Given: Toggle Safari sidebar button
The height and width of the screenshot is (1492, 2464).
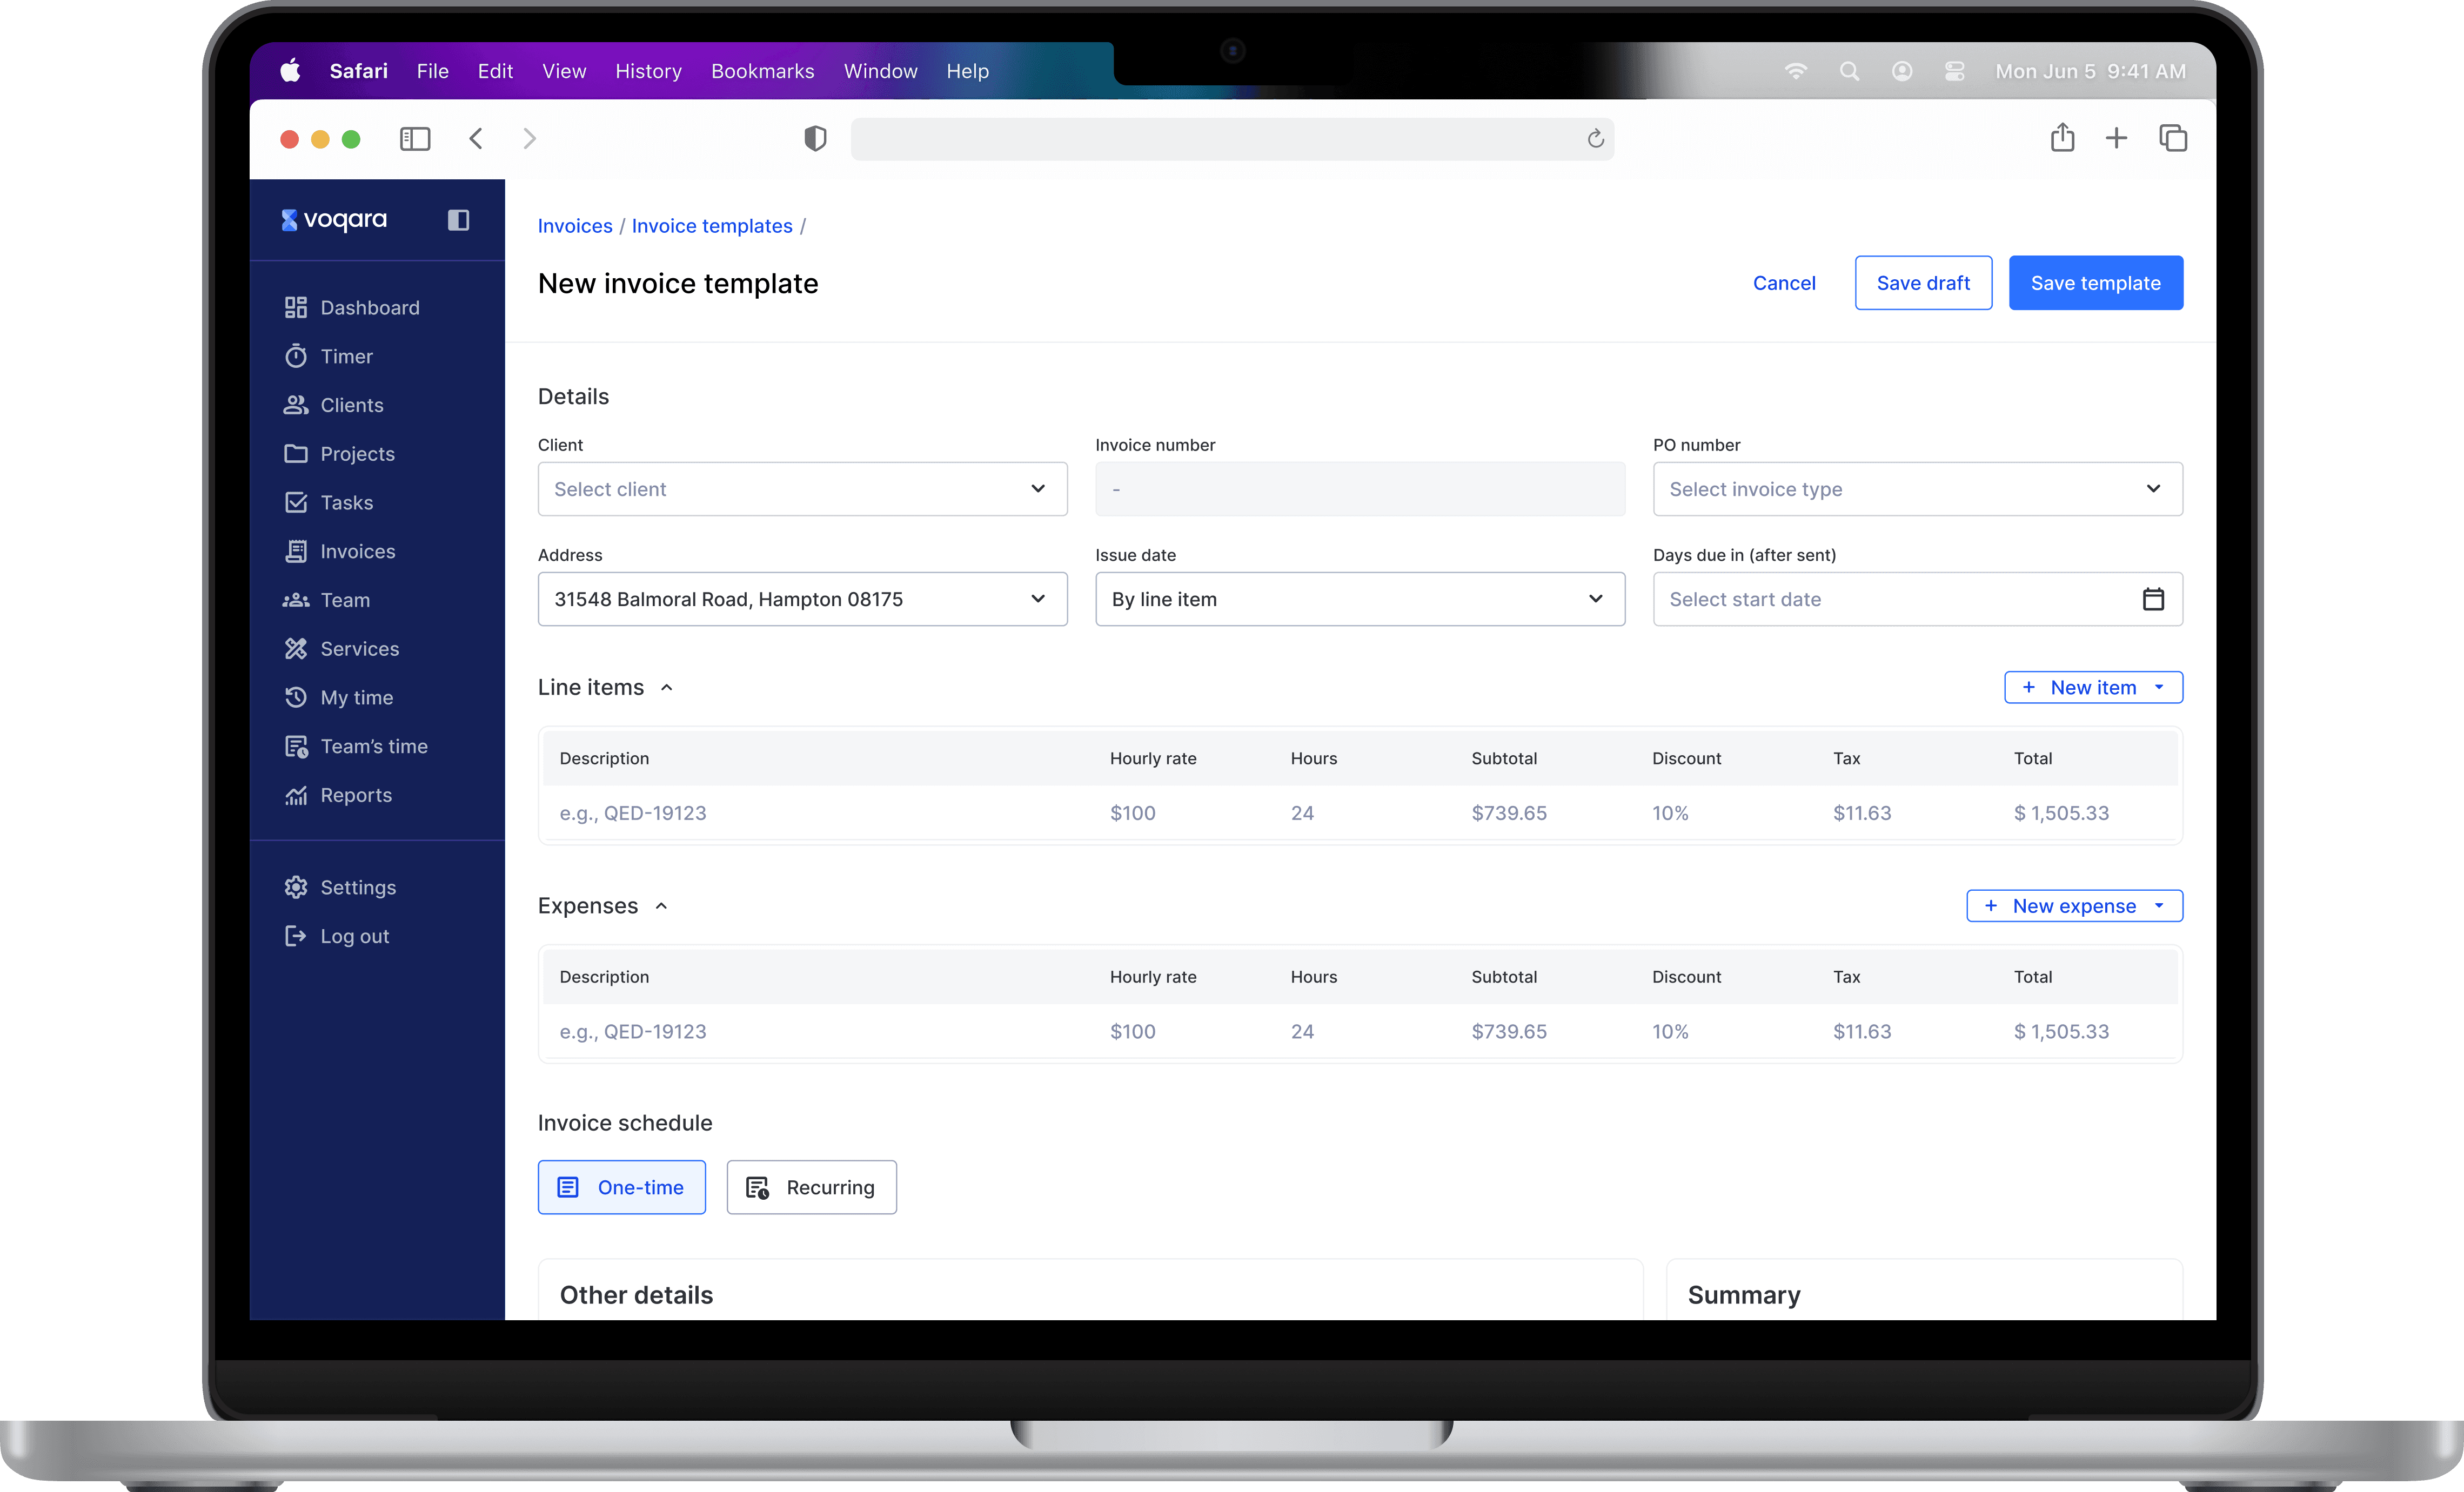Looking at the screenshot, I should [x=415, y=139].
